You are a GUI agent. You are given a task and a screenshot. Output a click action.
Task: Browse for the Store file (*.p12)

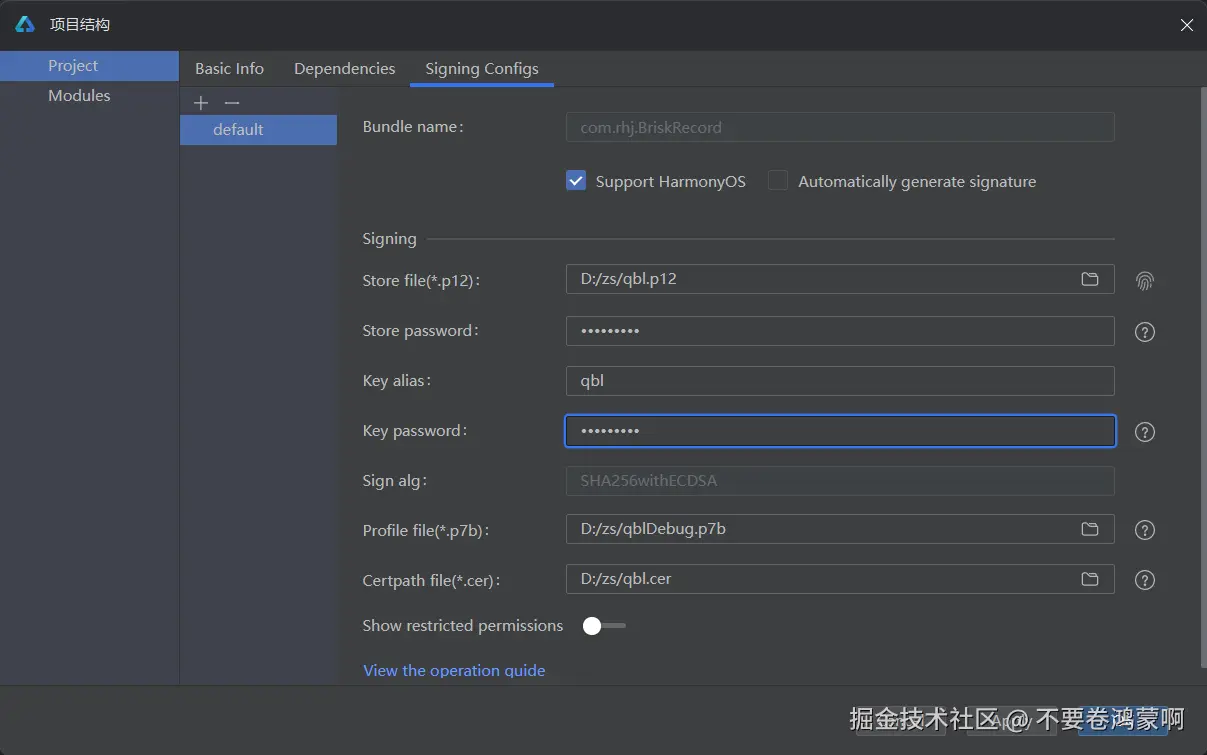[x=1090, y=279]
